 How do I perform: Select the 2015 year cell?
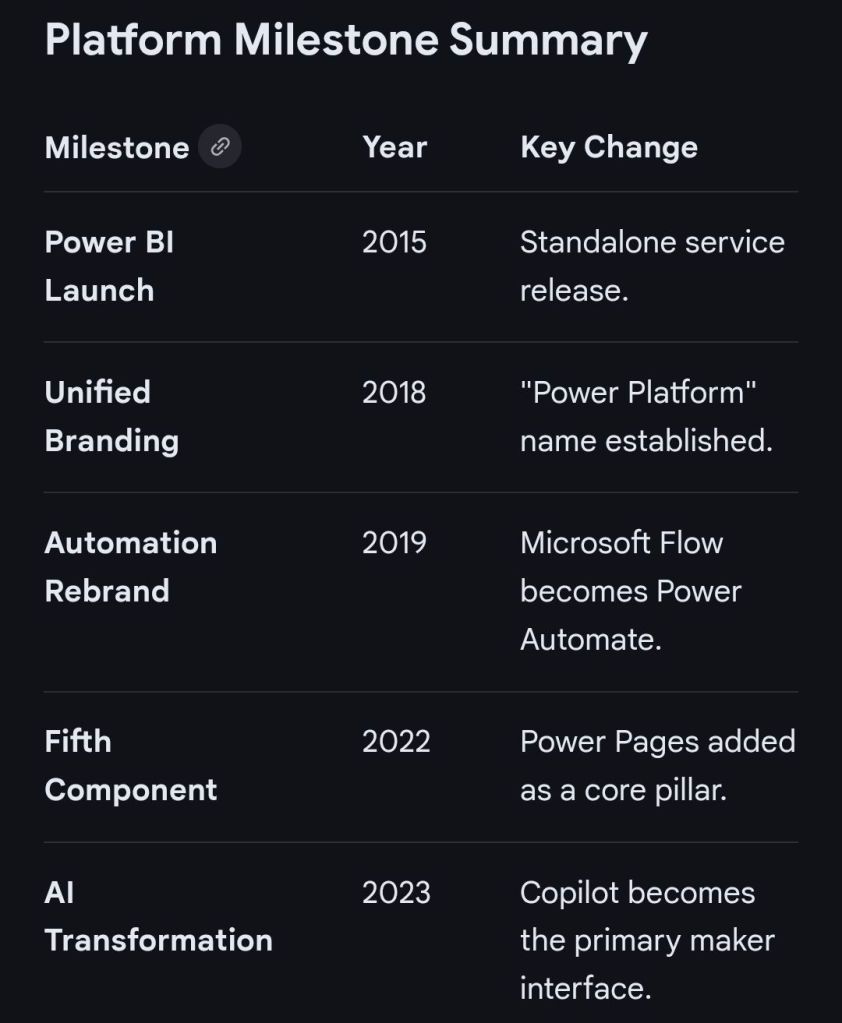[x=394, y=242]
